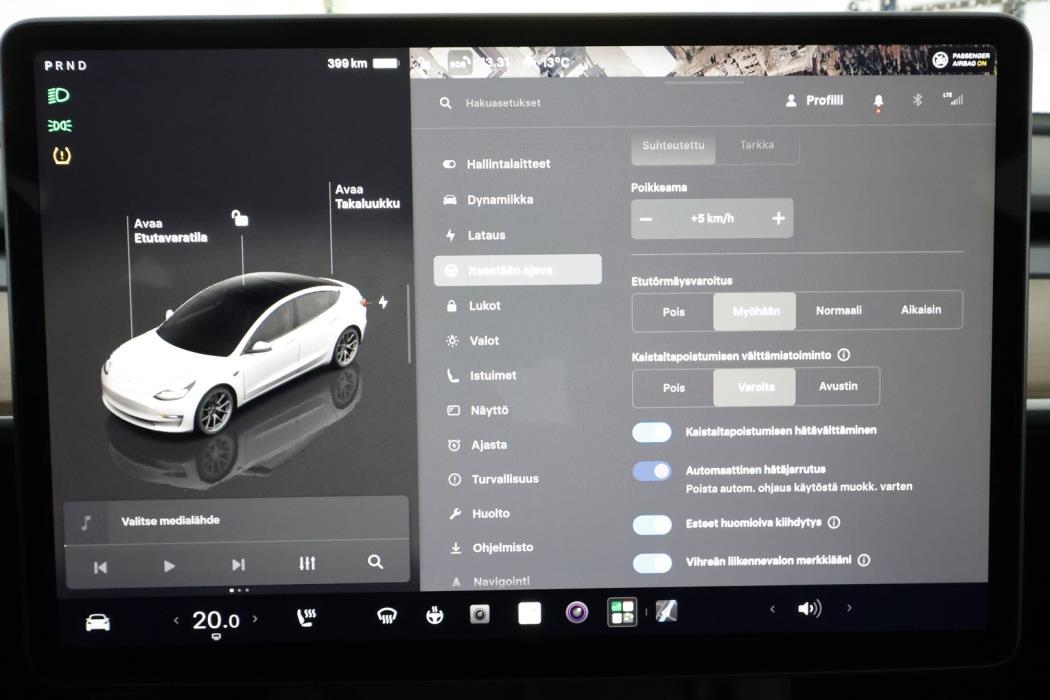Toggle Esteet huomioiva kiihdytys switch
The image size is (1050, 700).
(x=652, y=524)
